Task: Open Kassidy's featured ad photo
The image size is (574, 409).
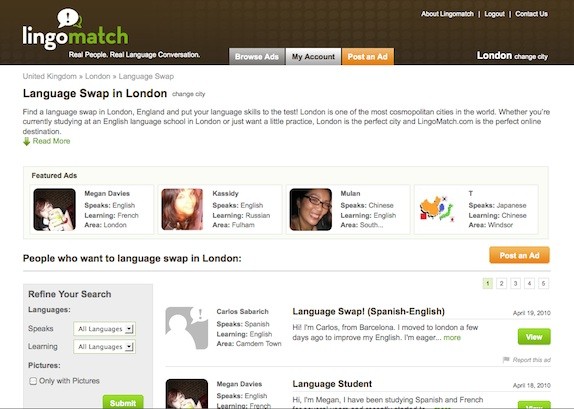Action: click(182, 209)
